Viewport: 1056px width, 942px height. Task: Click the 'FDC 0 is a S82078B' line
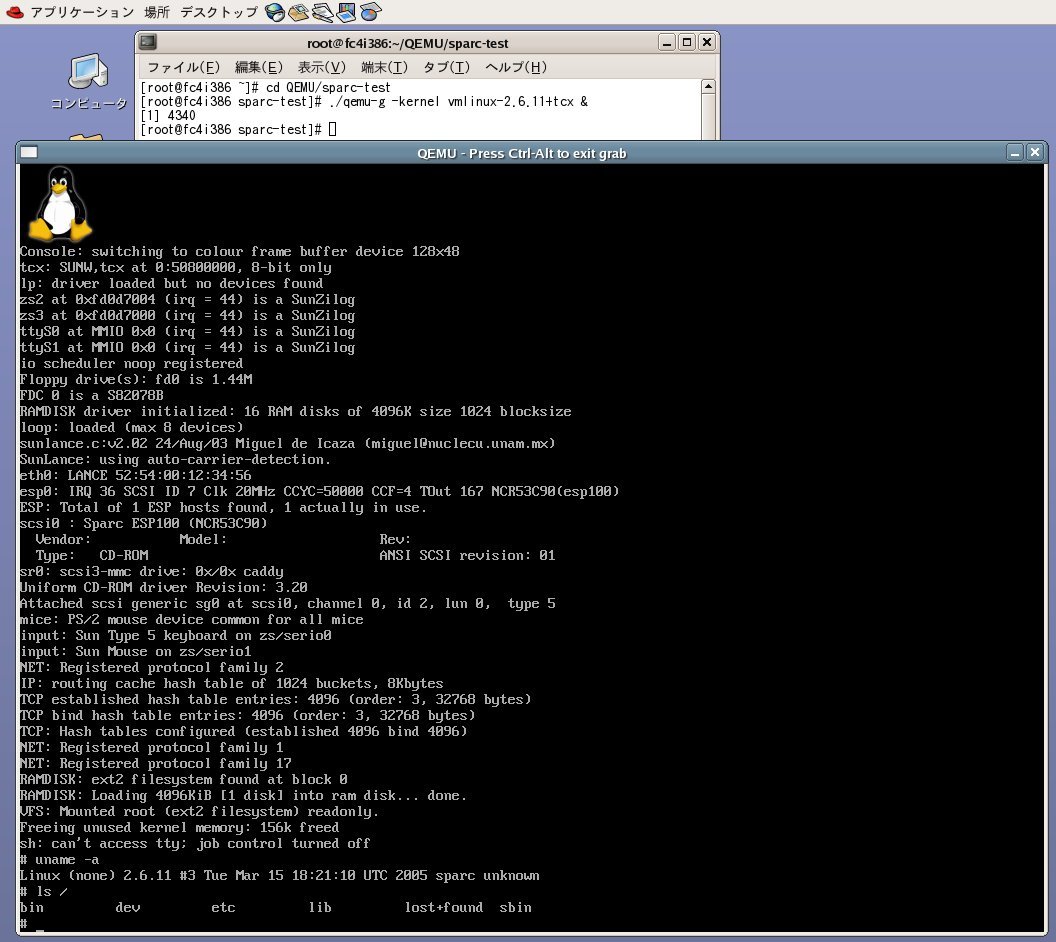point(92,396)
